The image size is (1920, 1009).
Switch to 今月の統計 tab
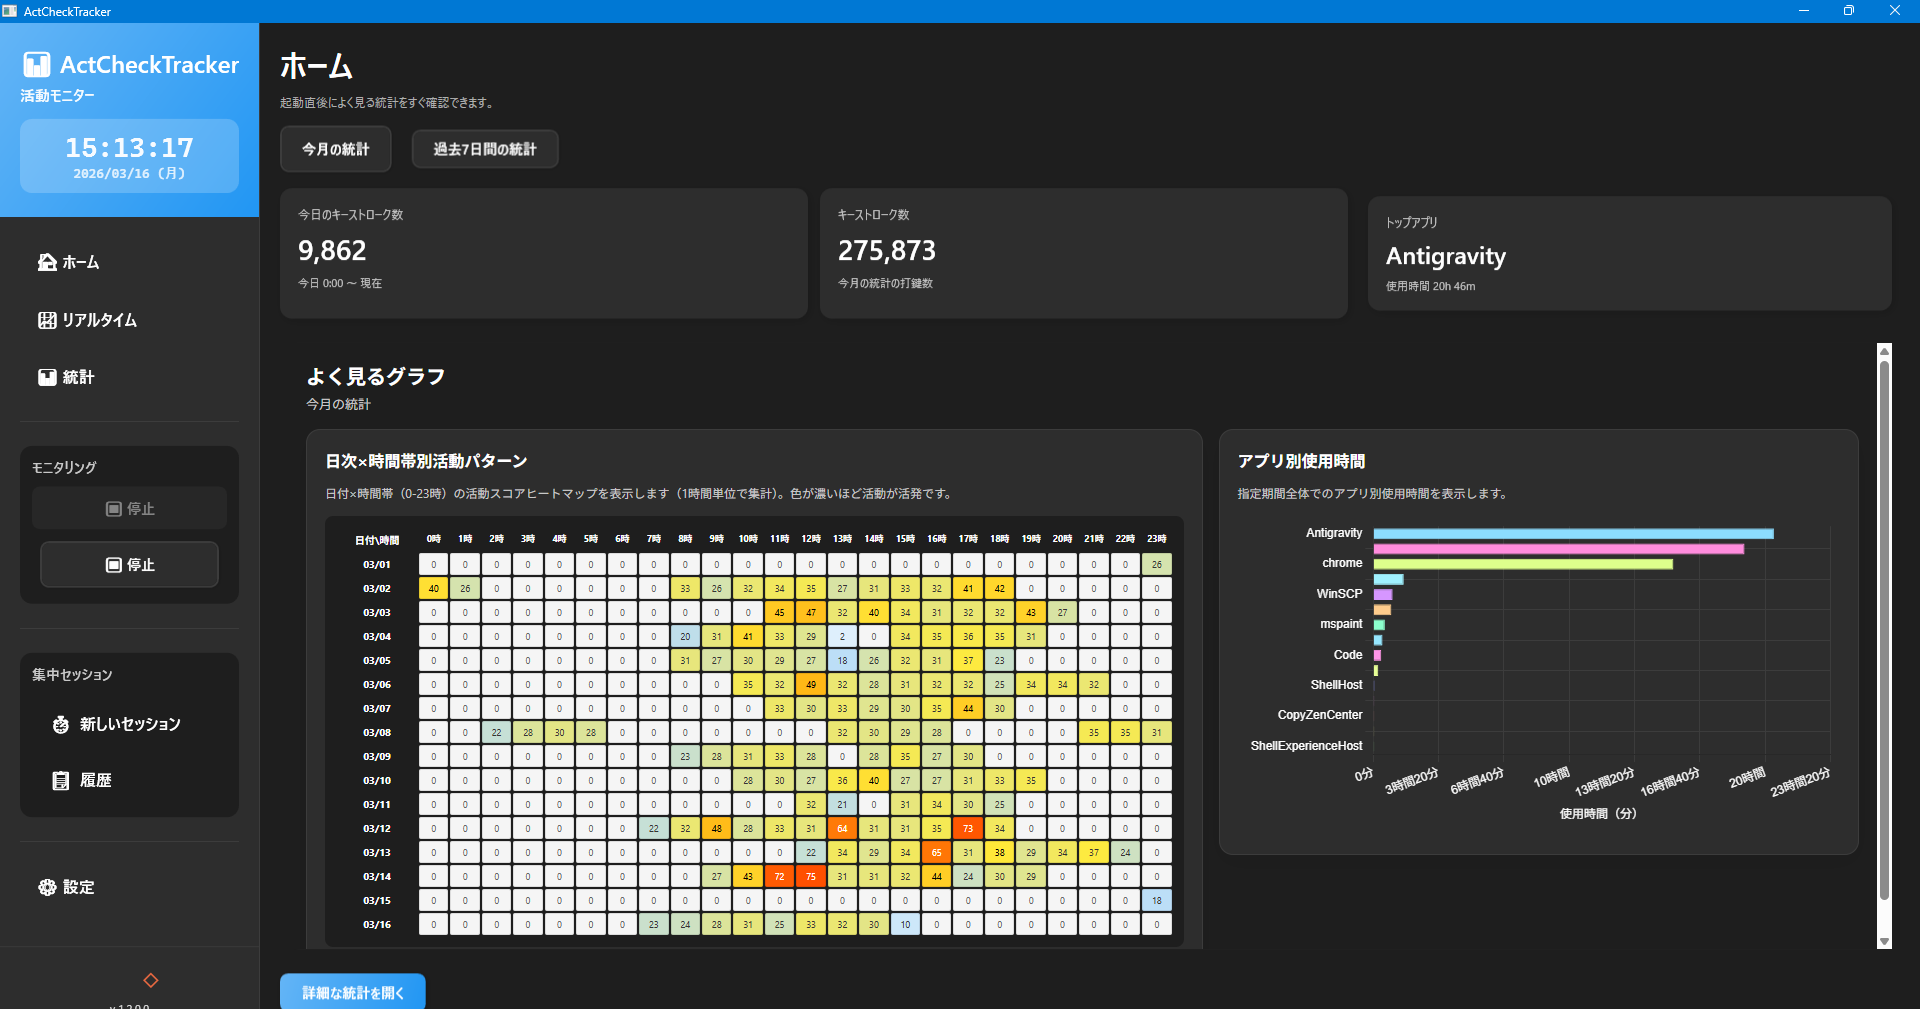(x=335, y=149)
